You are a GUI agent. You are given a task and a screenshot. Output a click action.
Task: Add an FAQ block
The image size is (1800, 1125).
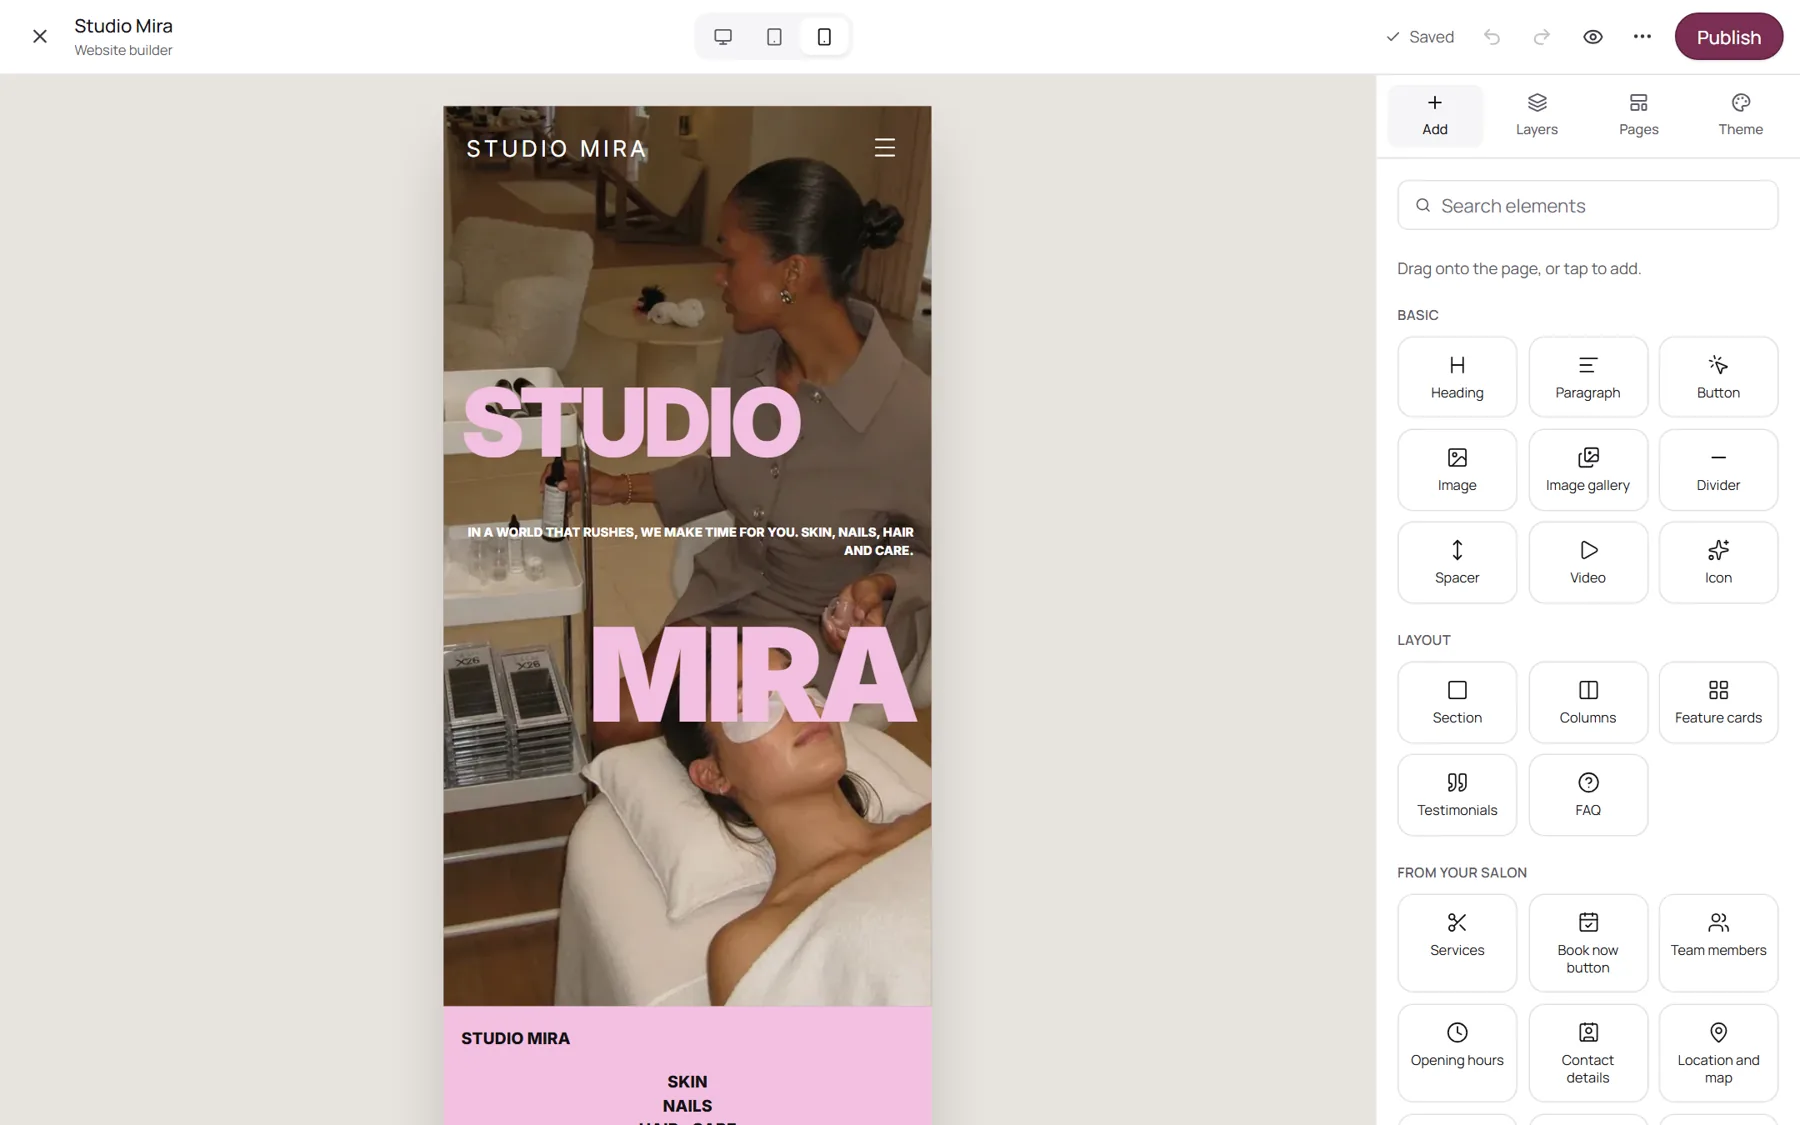click(x=1588, y=795)
